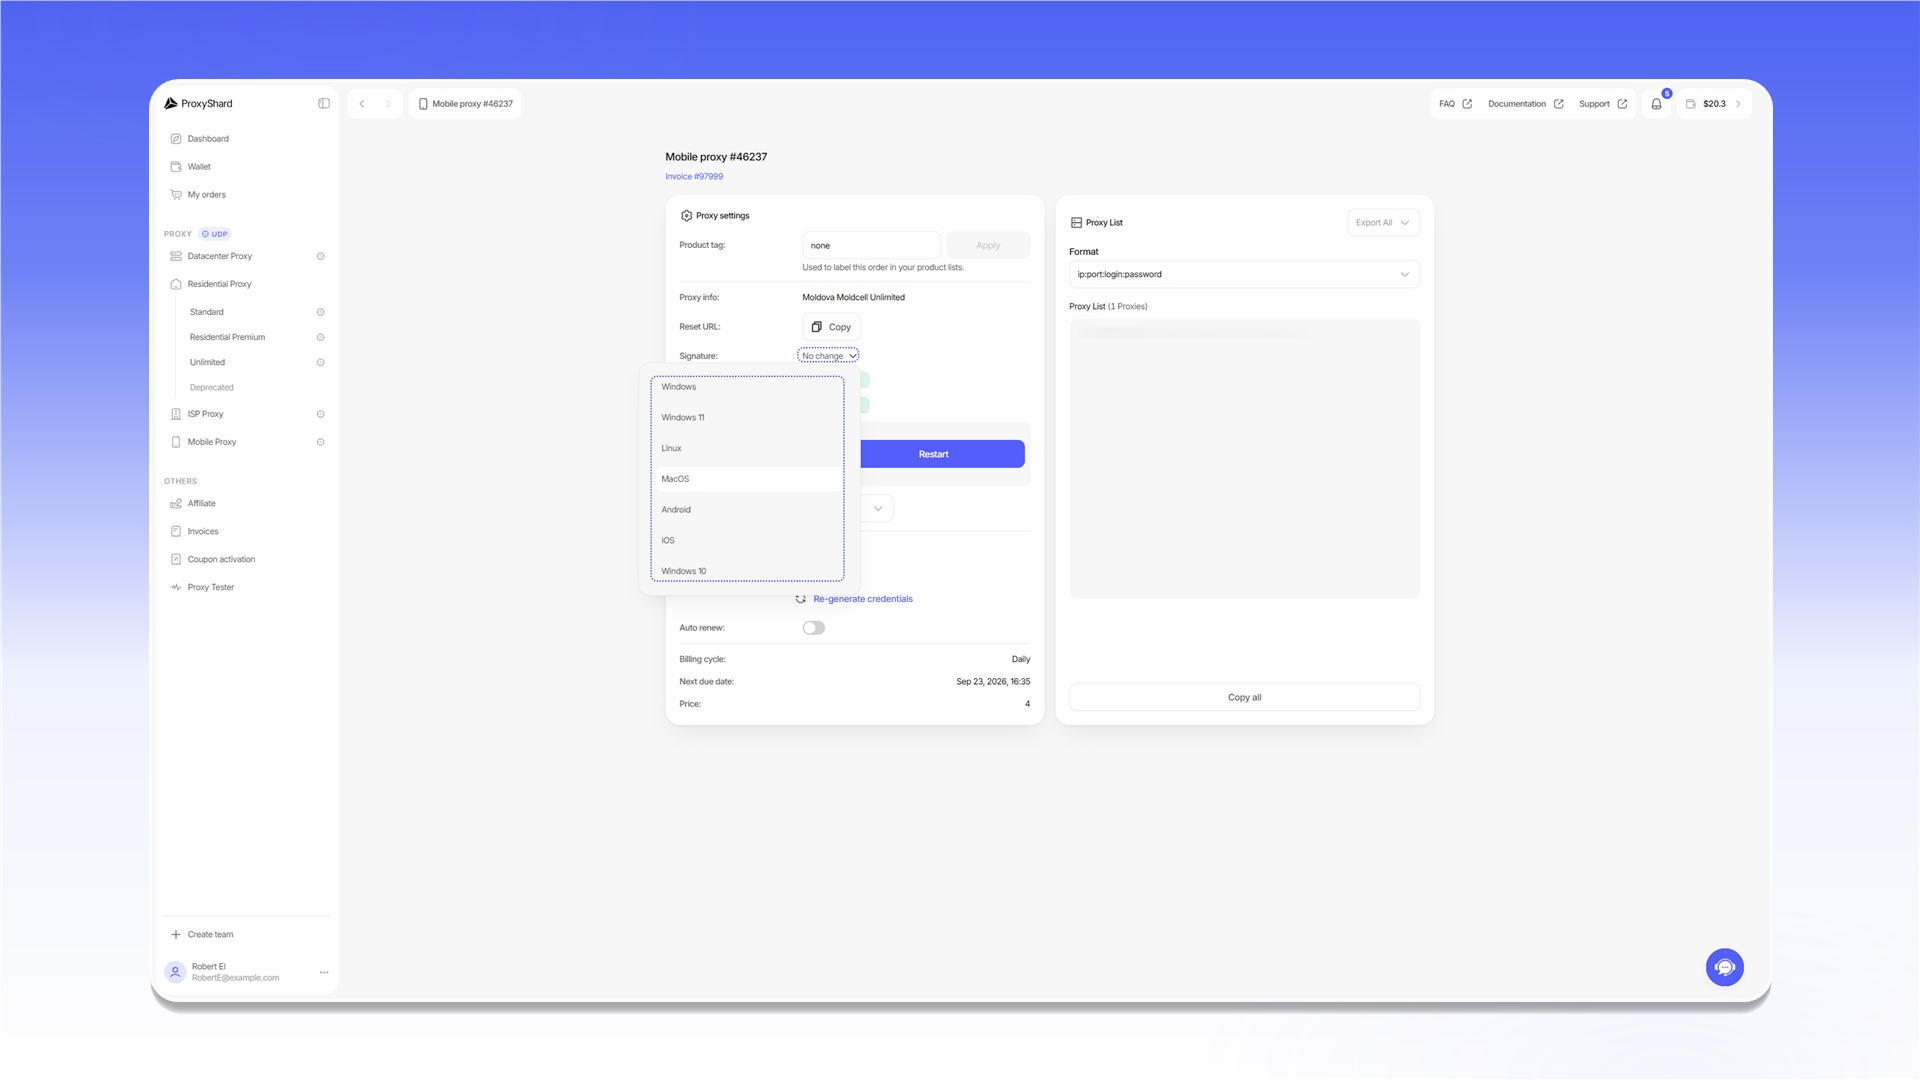1920x1080 pixels.
Task: Open the Export All dropdown
Action: (x=1383, y=222)
